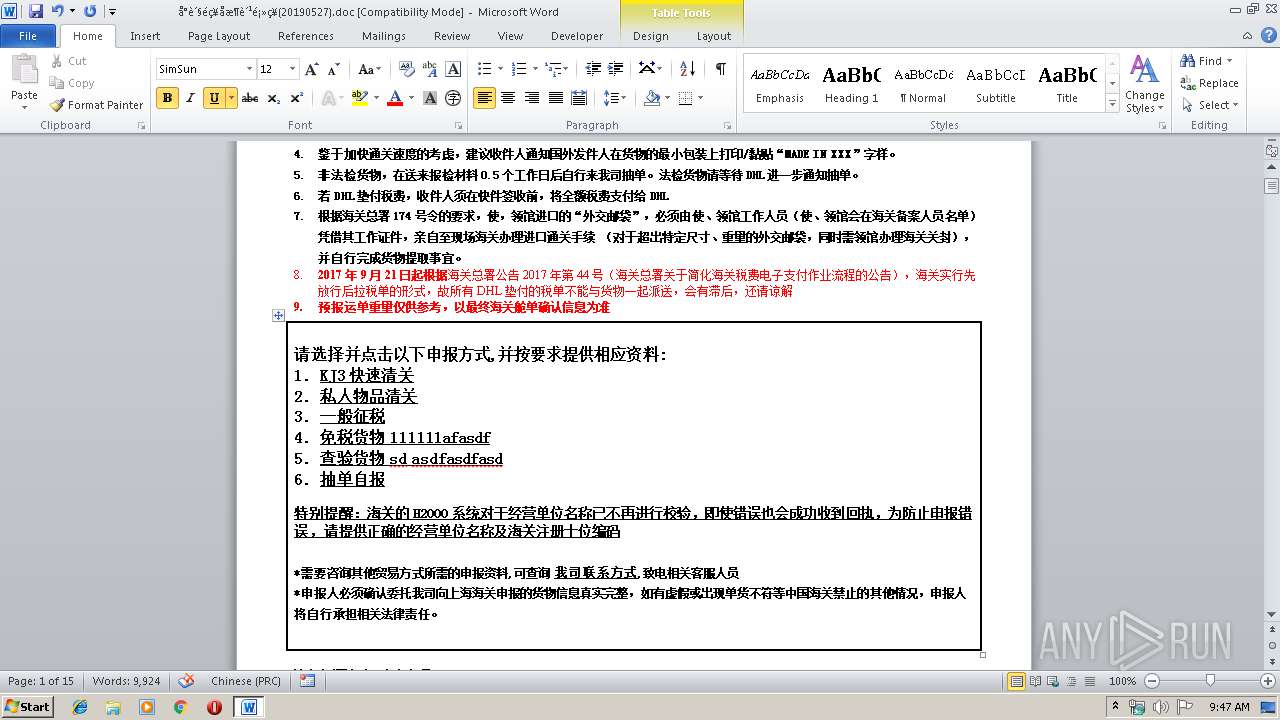Viewport: 1280px width, 720px height.
Task: Switch to Web Layout view
Action: point(1052,681)
